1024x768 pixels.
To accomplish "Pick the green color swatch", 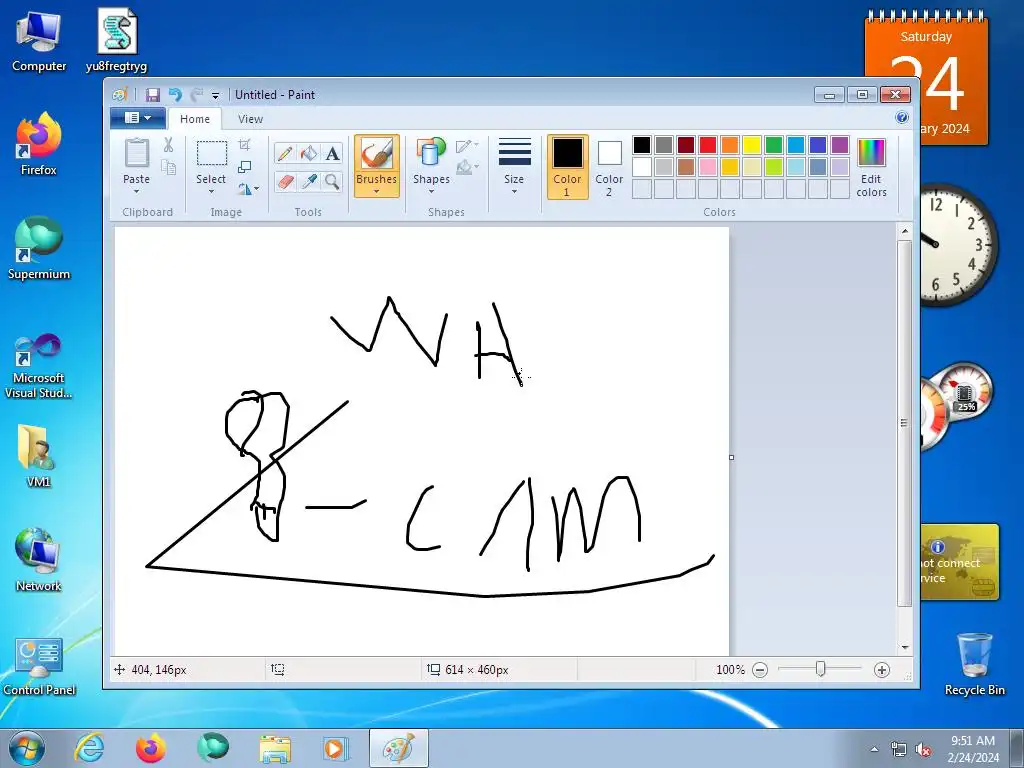I will pos(774,145).
